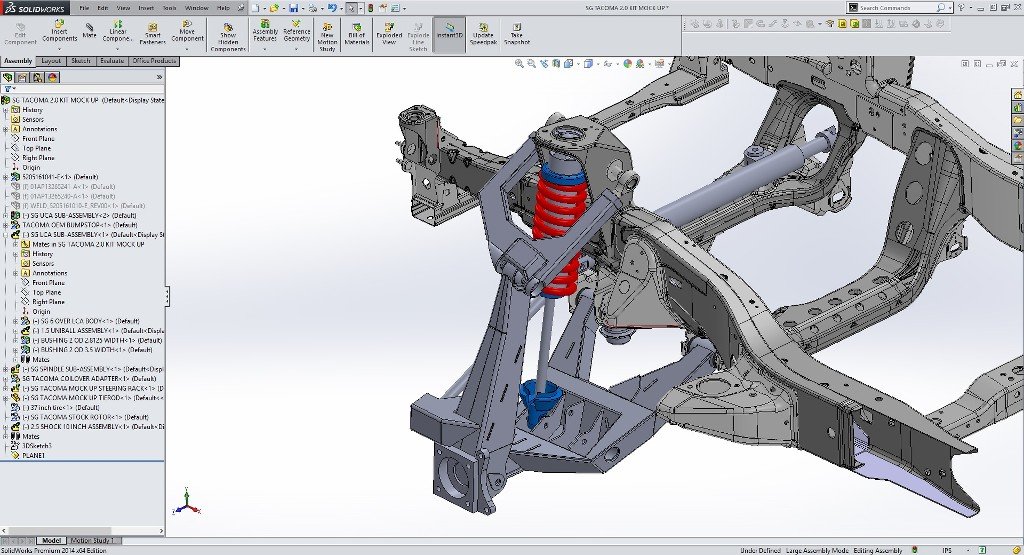Open the DisplayManager tab icon in panel
1024x555 pixels.
pyautogui.click(x=53, y=77)
